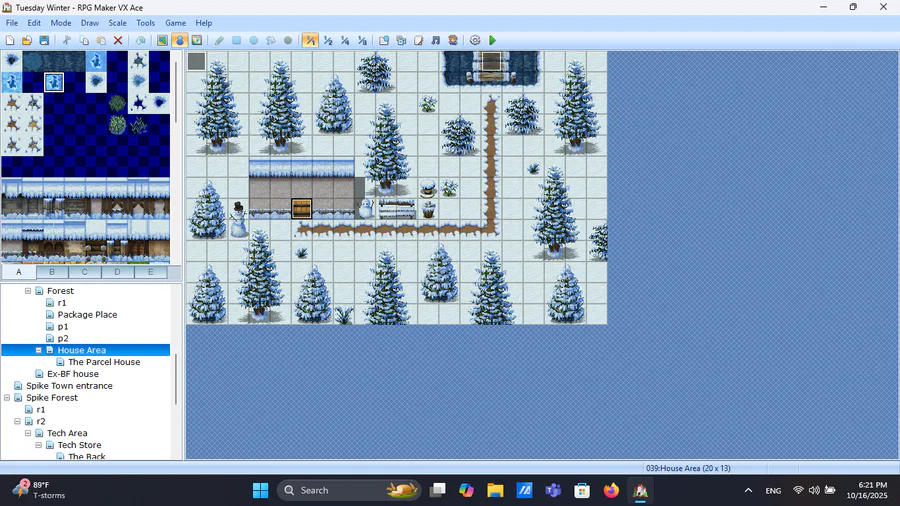Start Playtest with the green arrow

pyautogui.click(x=492, y=40)
